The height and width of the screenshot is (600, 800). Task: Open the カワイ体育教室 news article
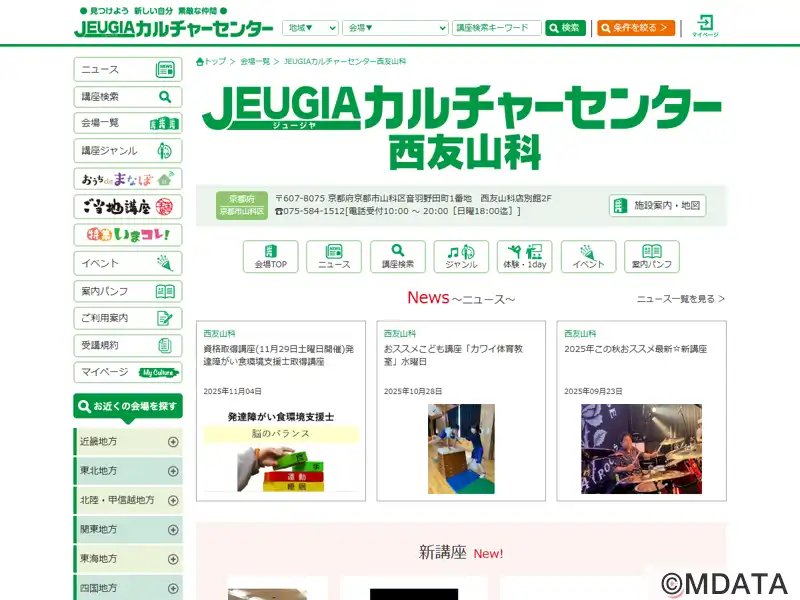click(454, 355)
